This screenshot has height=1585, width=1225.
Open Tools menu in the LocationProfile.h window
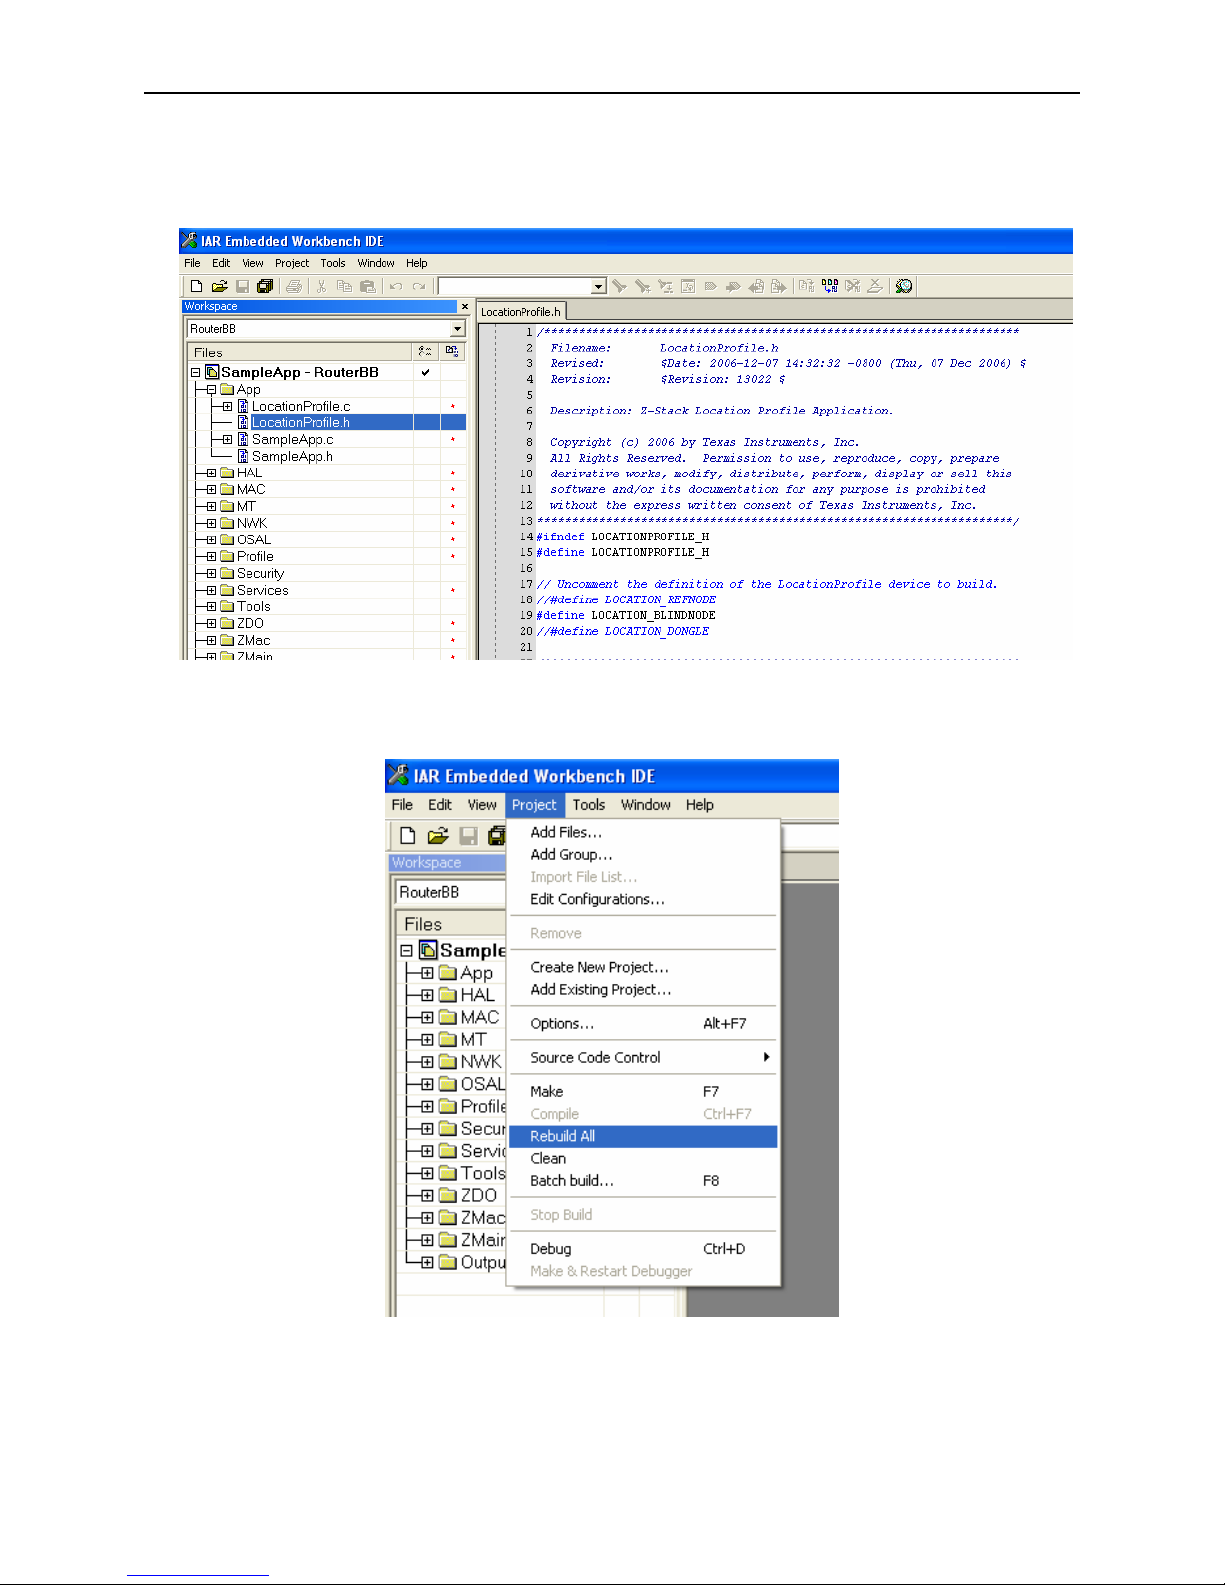pyautogui.click(x=333, y=263)
